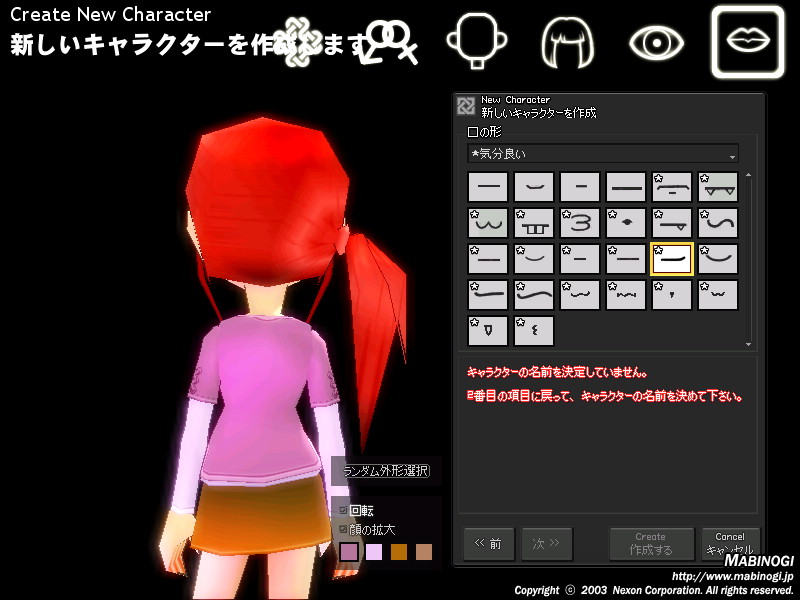Select the epsilon-shaped mouth
Image resolution: width=800 pixels, height=600 pixels.
point(534,331)
